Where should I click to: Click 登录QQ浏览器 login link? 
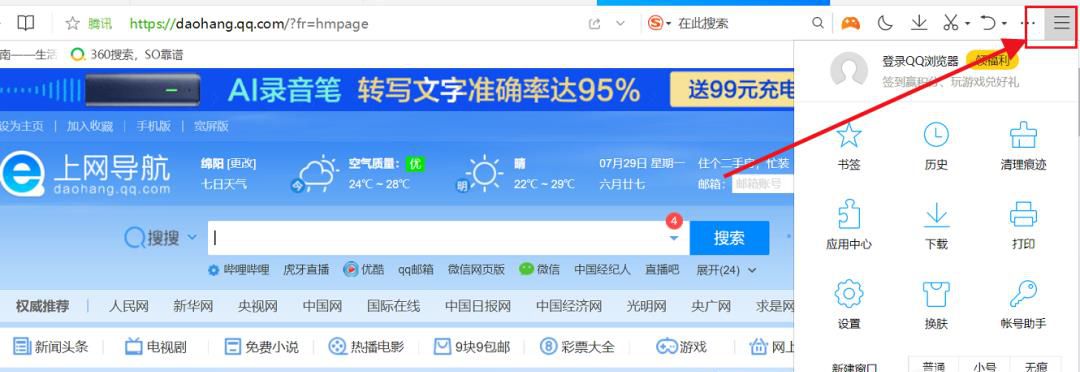pos(920,61)
